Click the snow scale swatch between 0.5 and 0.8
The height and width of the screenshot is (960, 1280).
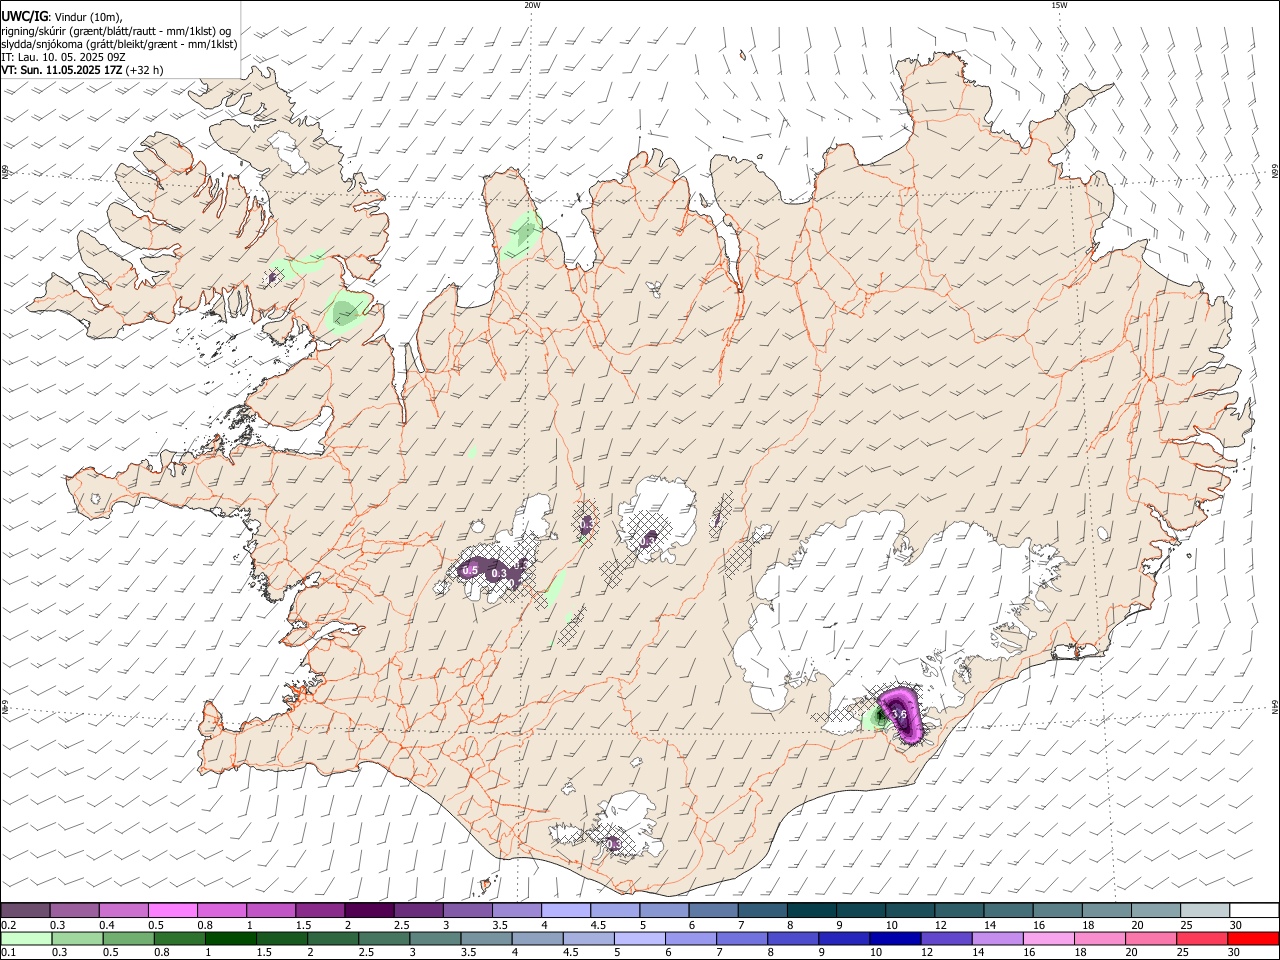coord(172,910)
